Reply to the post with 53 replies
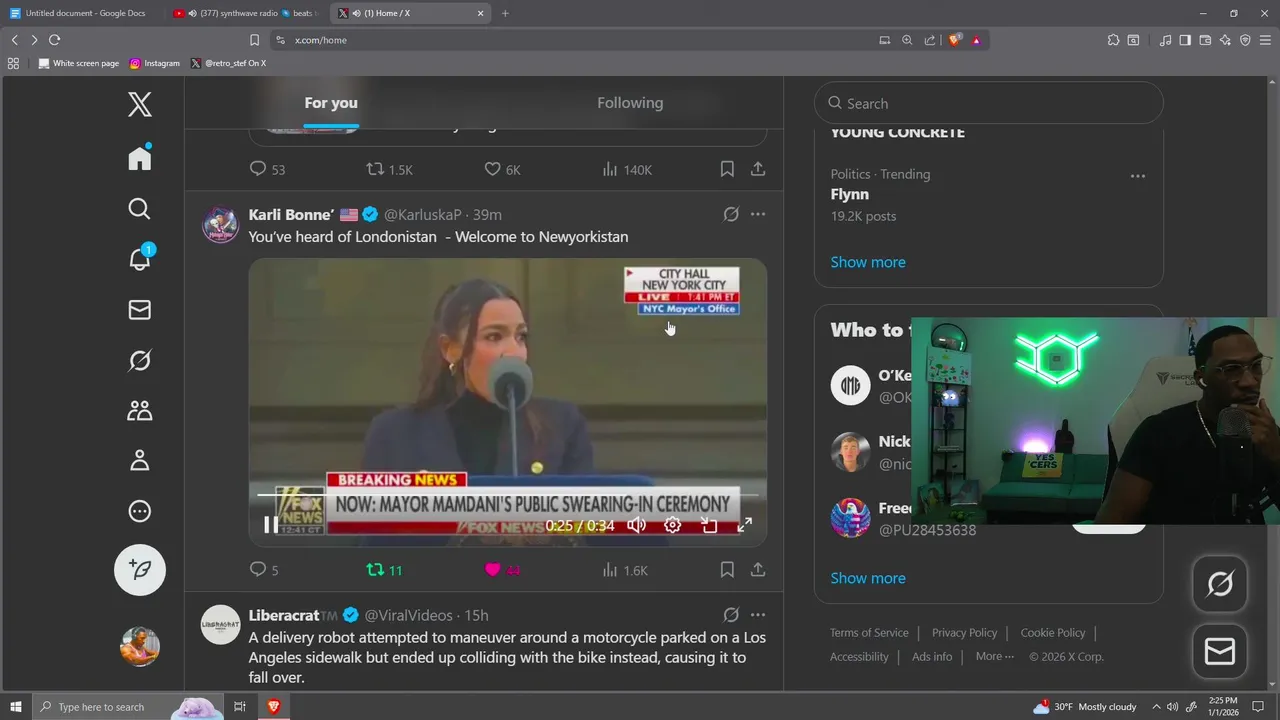 [x=267, y=169]
